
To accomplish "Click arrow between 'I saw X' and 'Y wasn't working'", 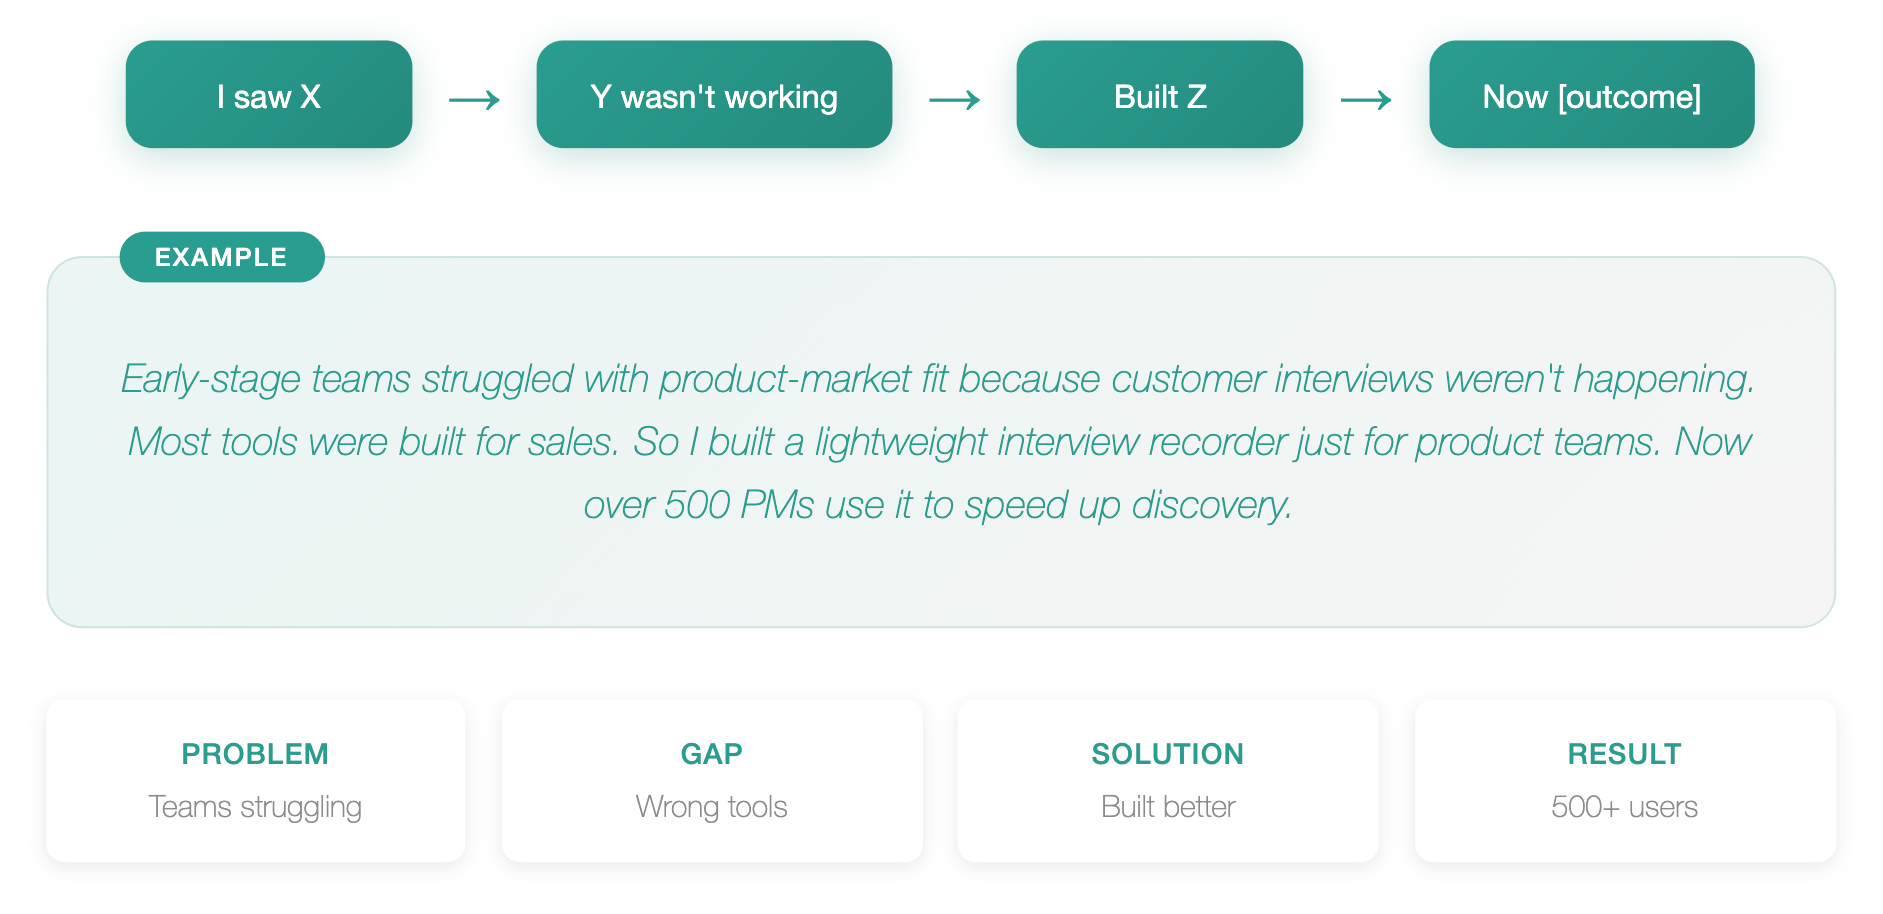I will [474, 99].
